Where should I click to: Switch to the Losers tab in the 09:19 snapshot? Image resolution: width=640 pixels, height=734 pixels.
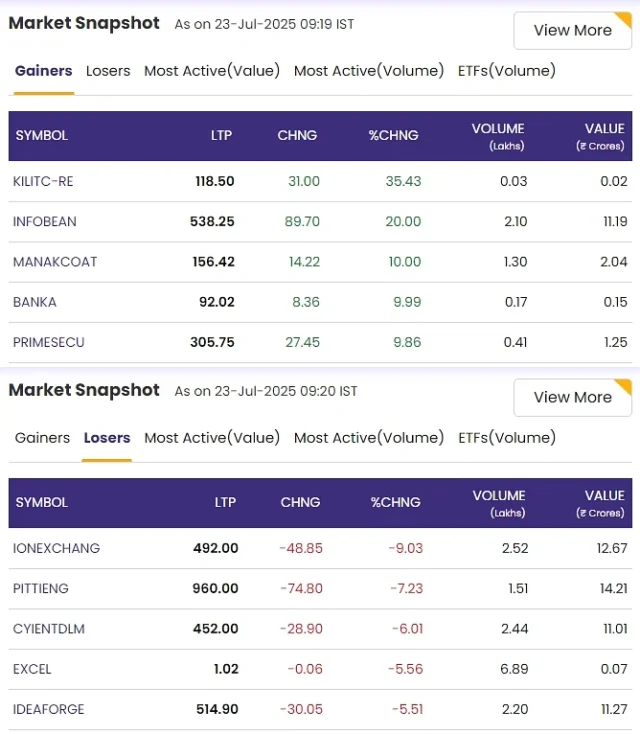108,71
